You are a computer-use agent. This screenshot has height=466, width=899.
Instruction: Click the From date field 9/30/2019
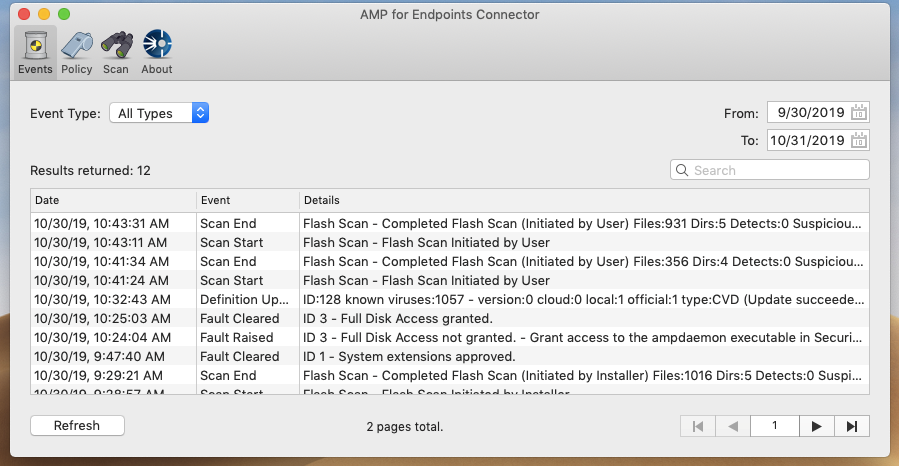(808, 112)
